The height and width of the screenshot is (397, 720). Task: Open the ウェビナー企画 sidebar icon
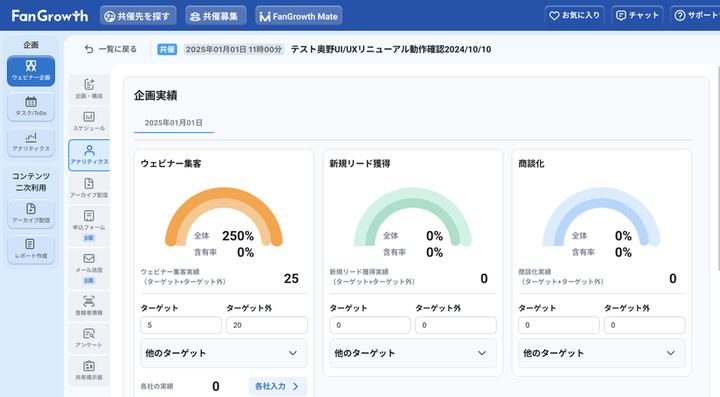(31, 71)
